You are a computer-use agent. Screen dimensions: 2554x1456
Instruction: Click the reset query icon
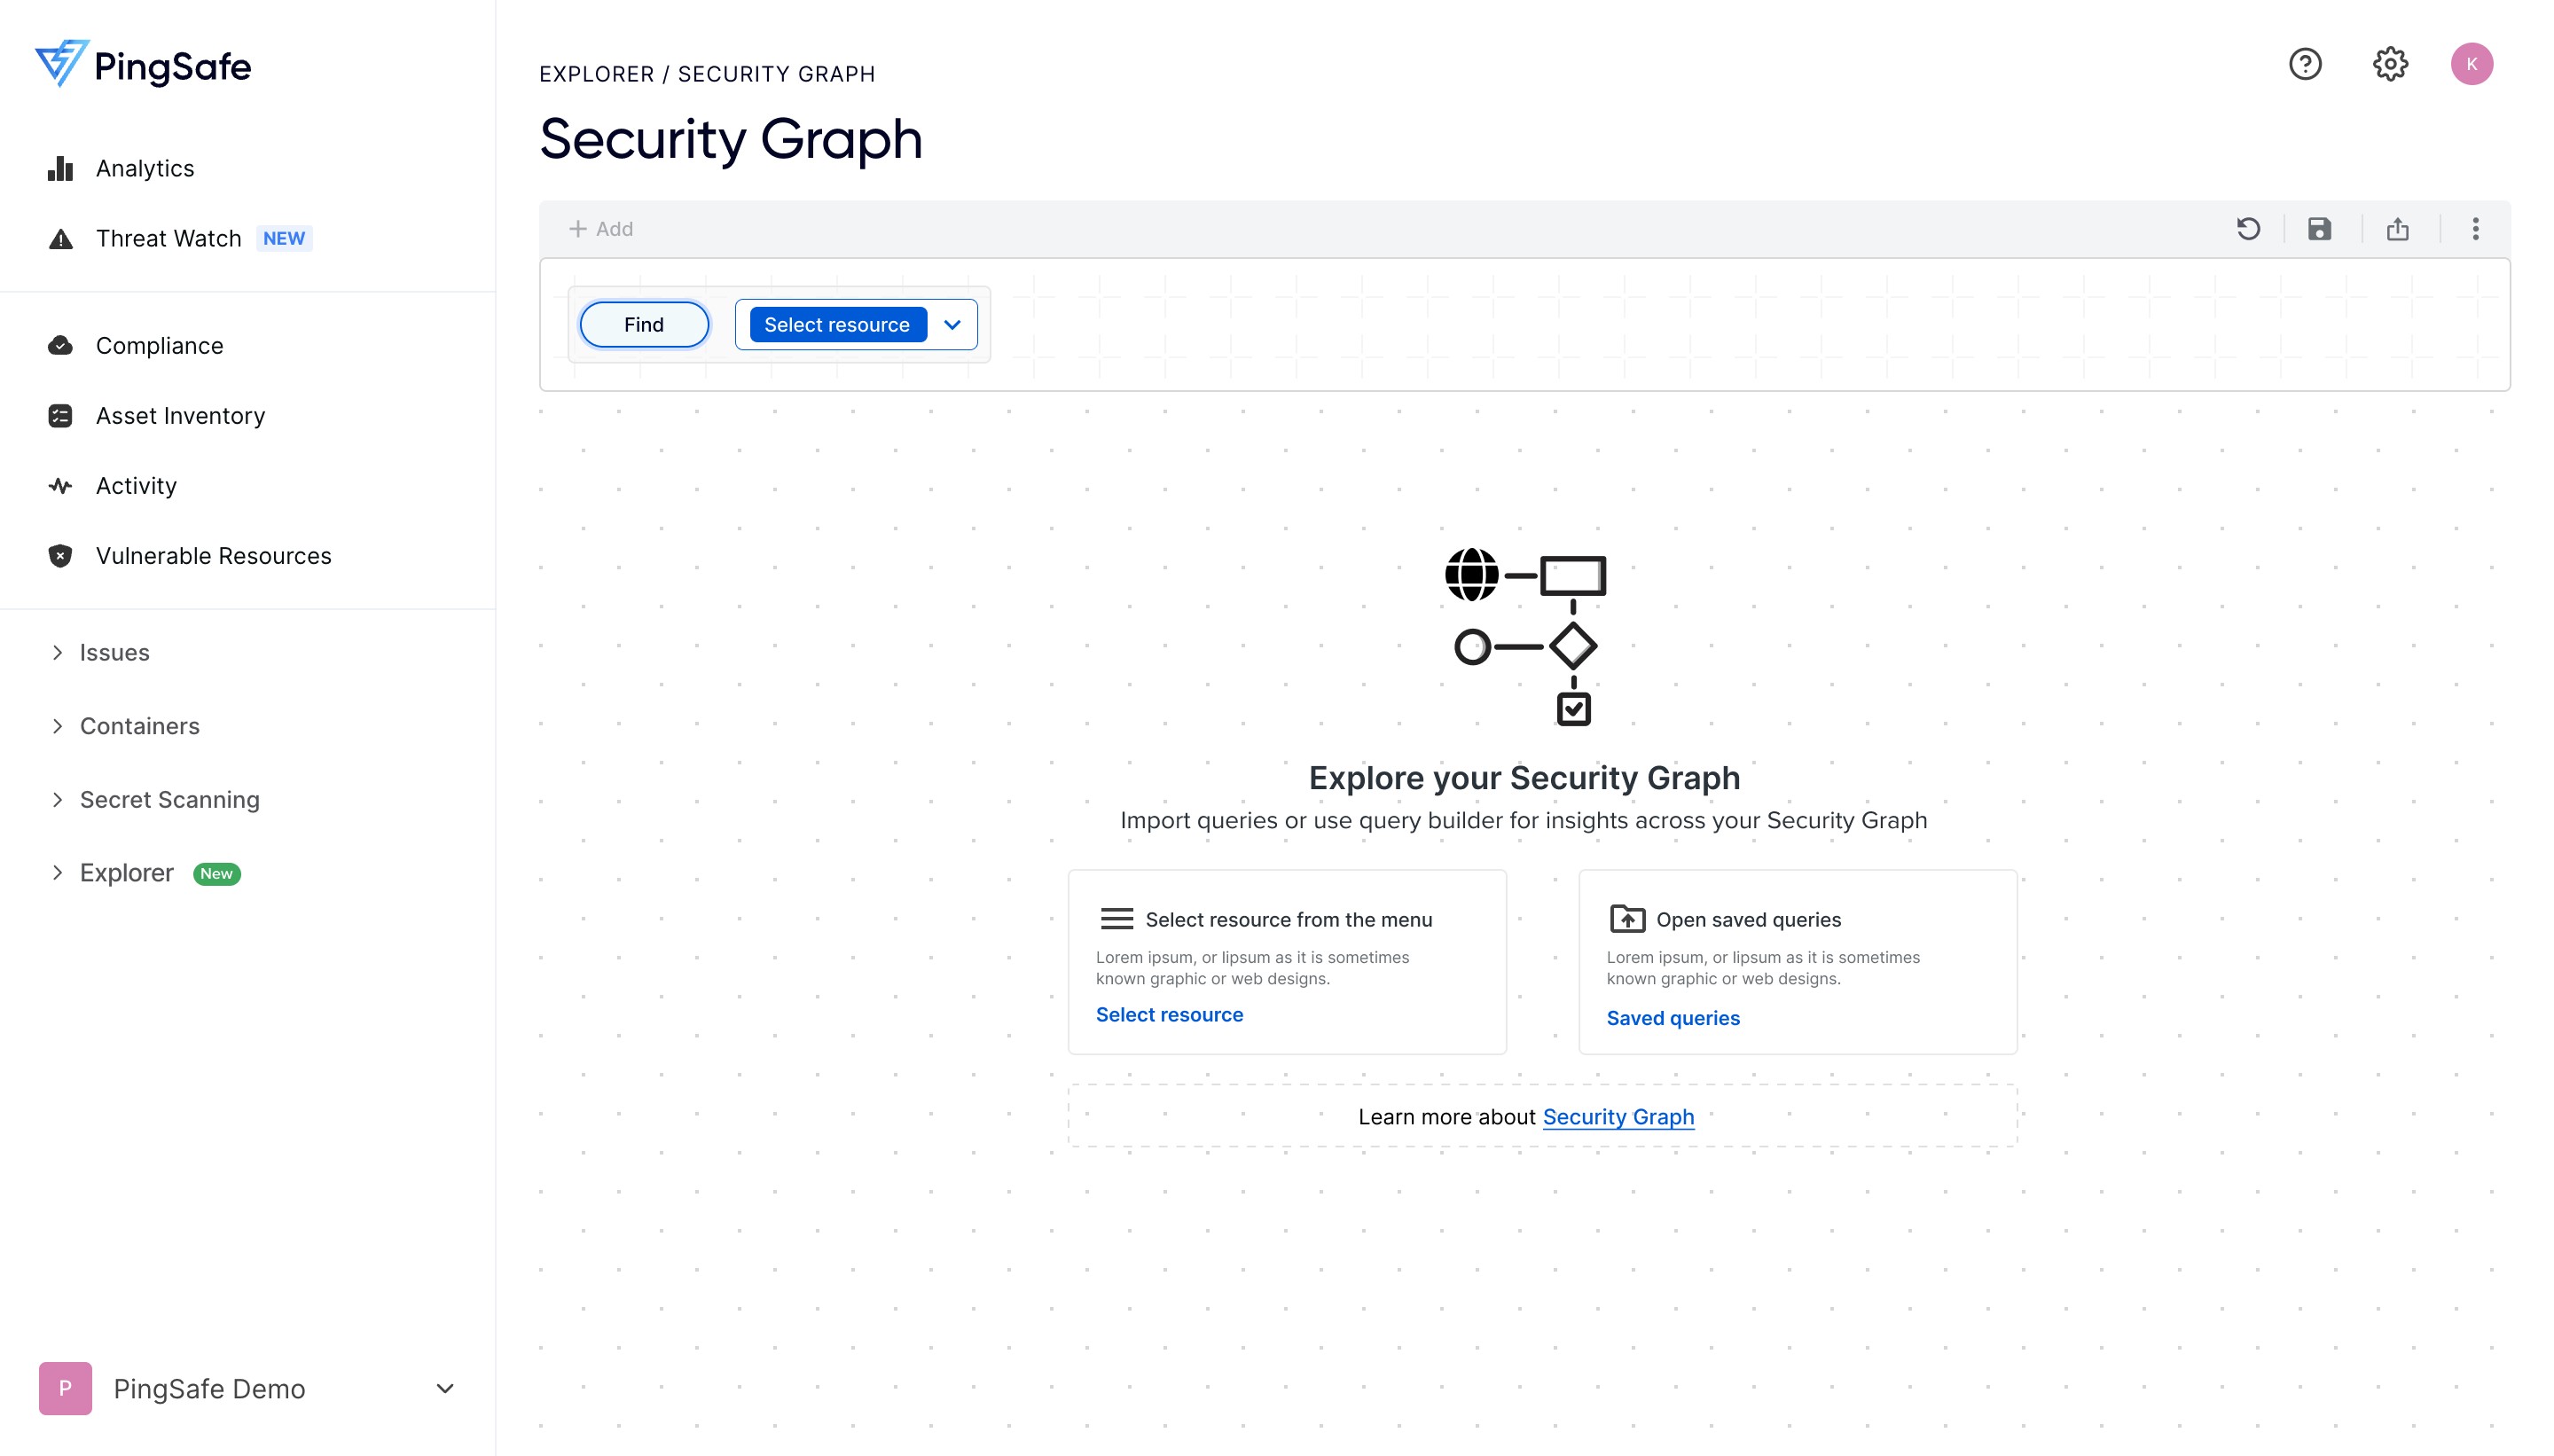[2248, 229]
